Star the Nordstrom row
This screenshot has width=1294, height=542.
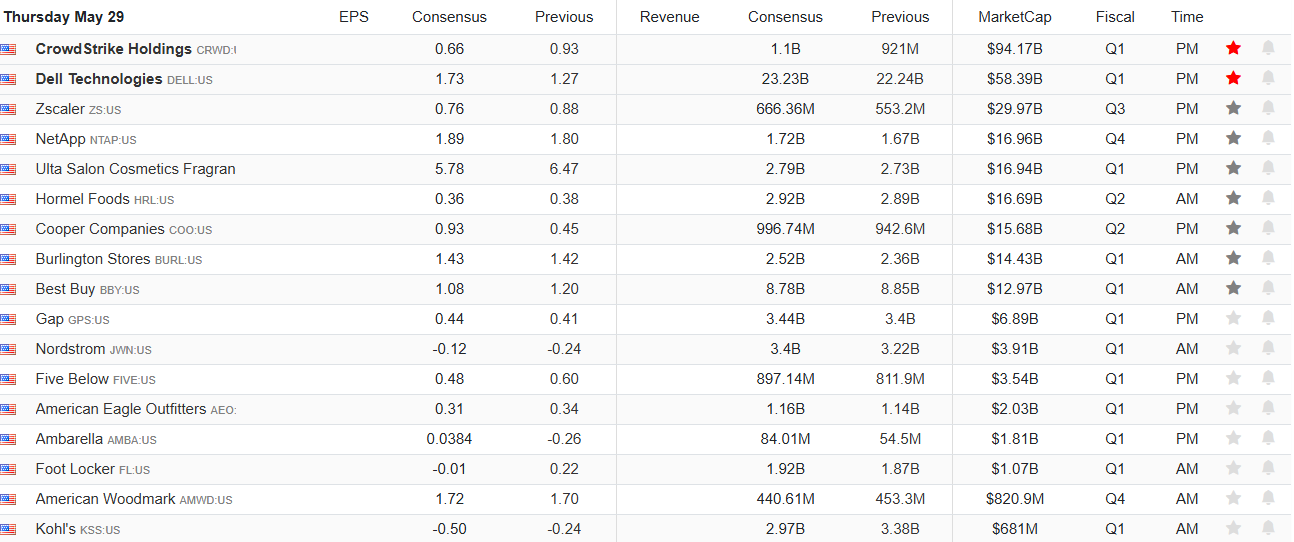[1233, 348]
